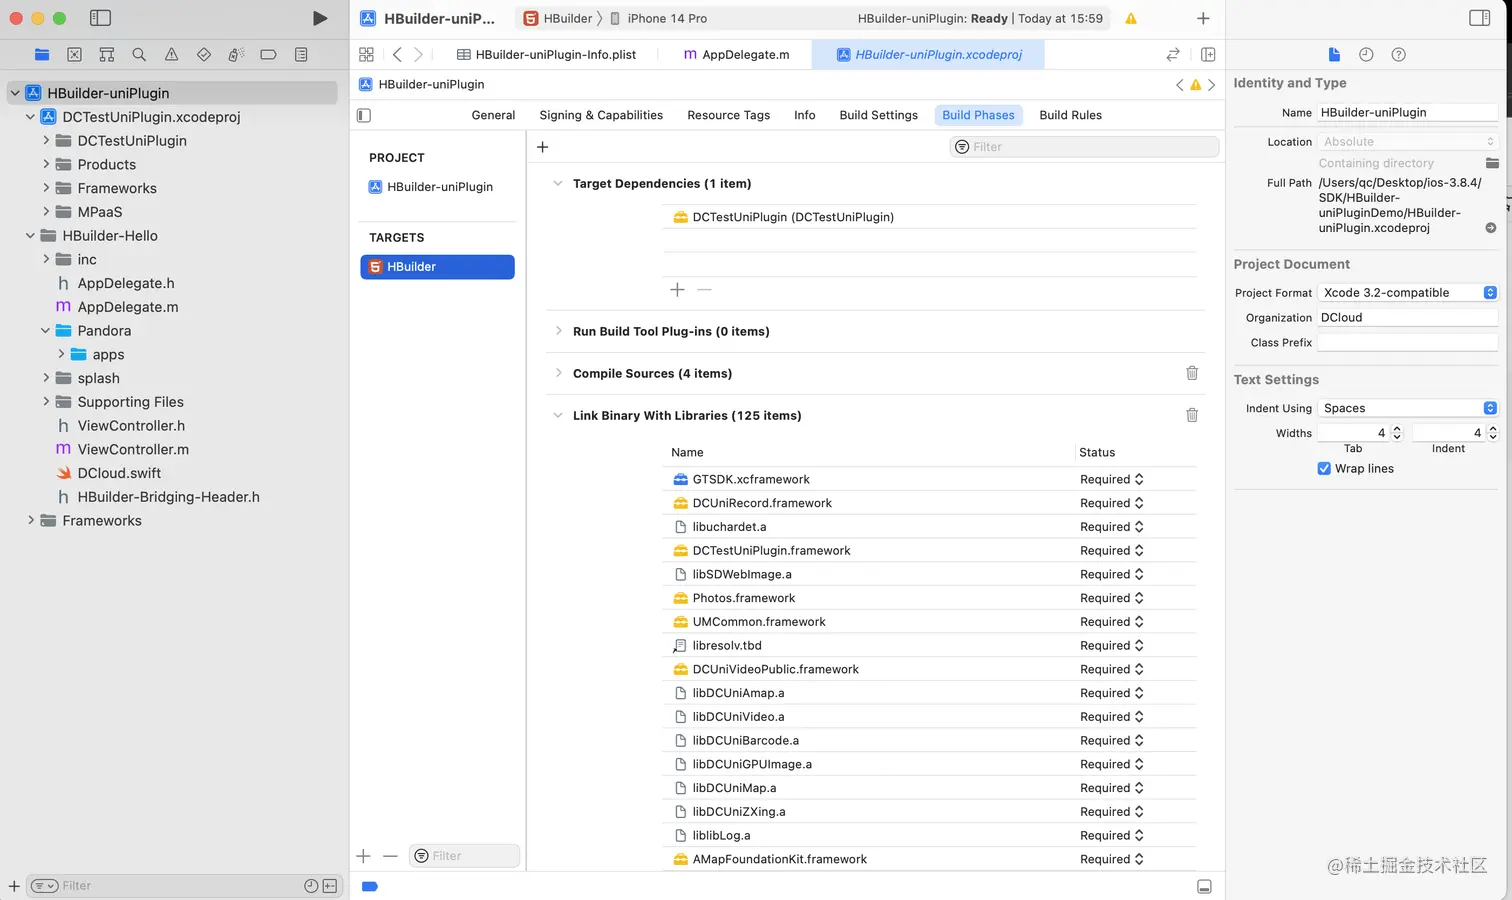Select the HBuilder target
Screen dimensions: 1512x900
pyautogui.click(x=438, y=267)
